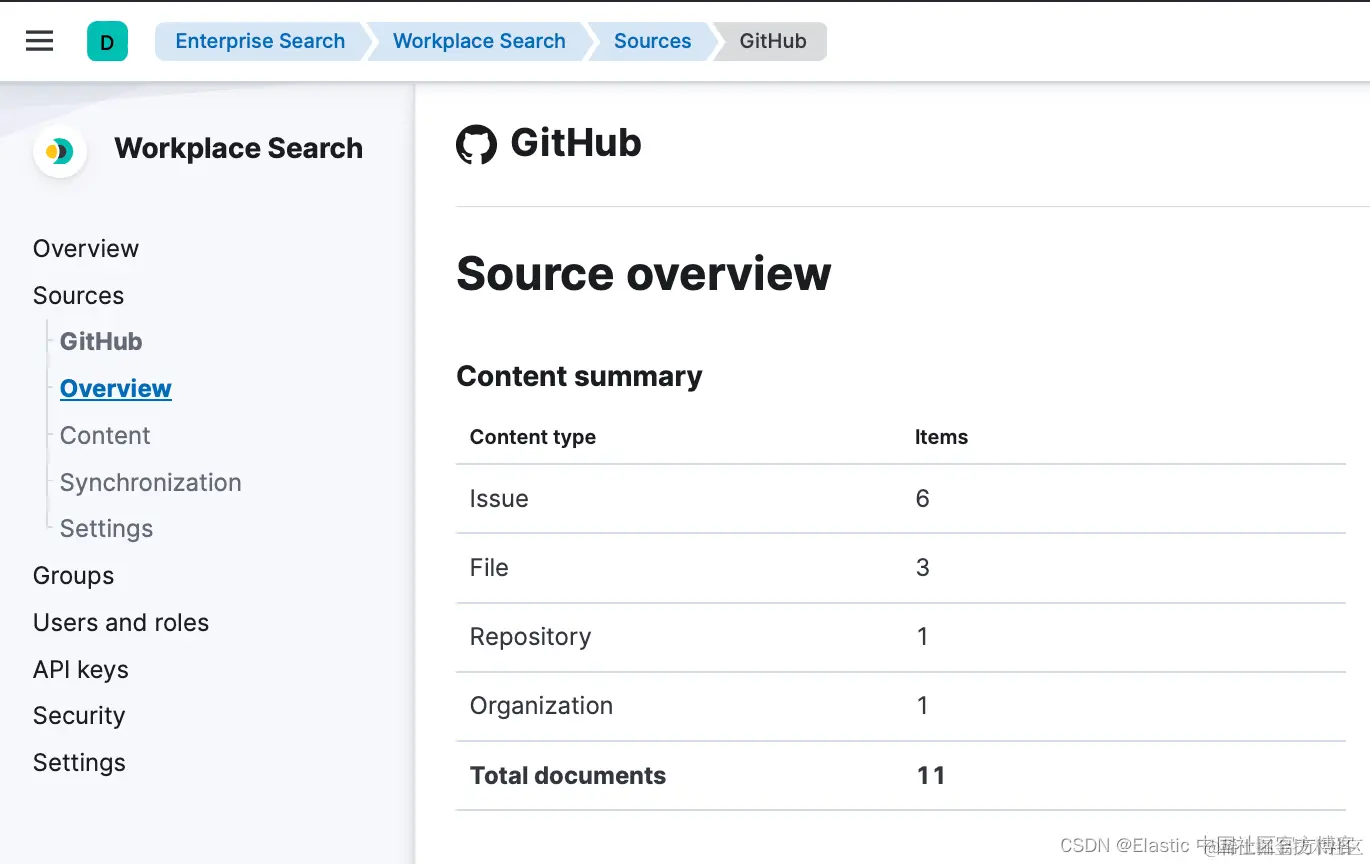Click the Workplace Search logo icon
Image resolution: width=1370 pixels, height=864 pixels.
tap(60, 151)
